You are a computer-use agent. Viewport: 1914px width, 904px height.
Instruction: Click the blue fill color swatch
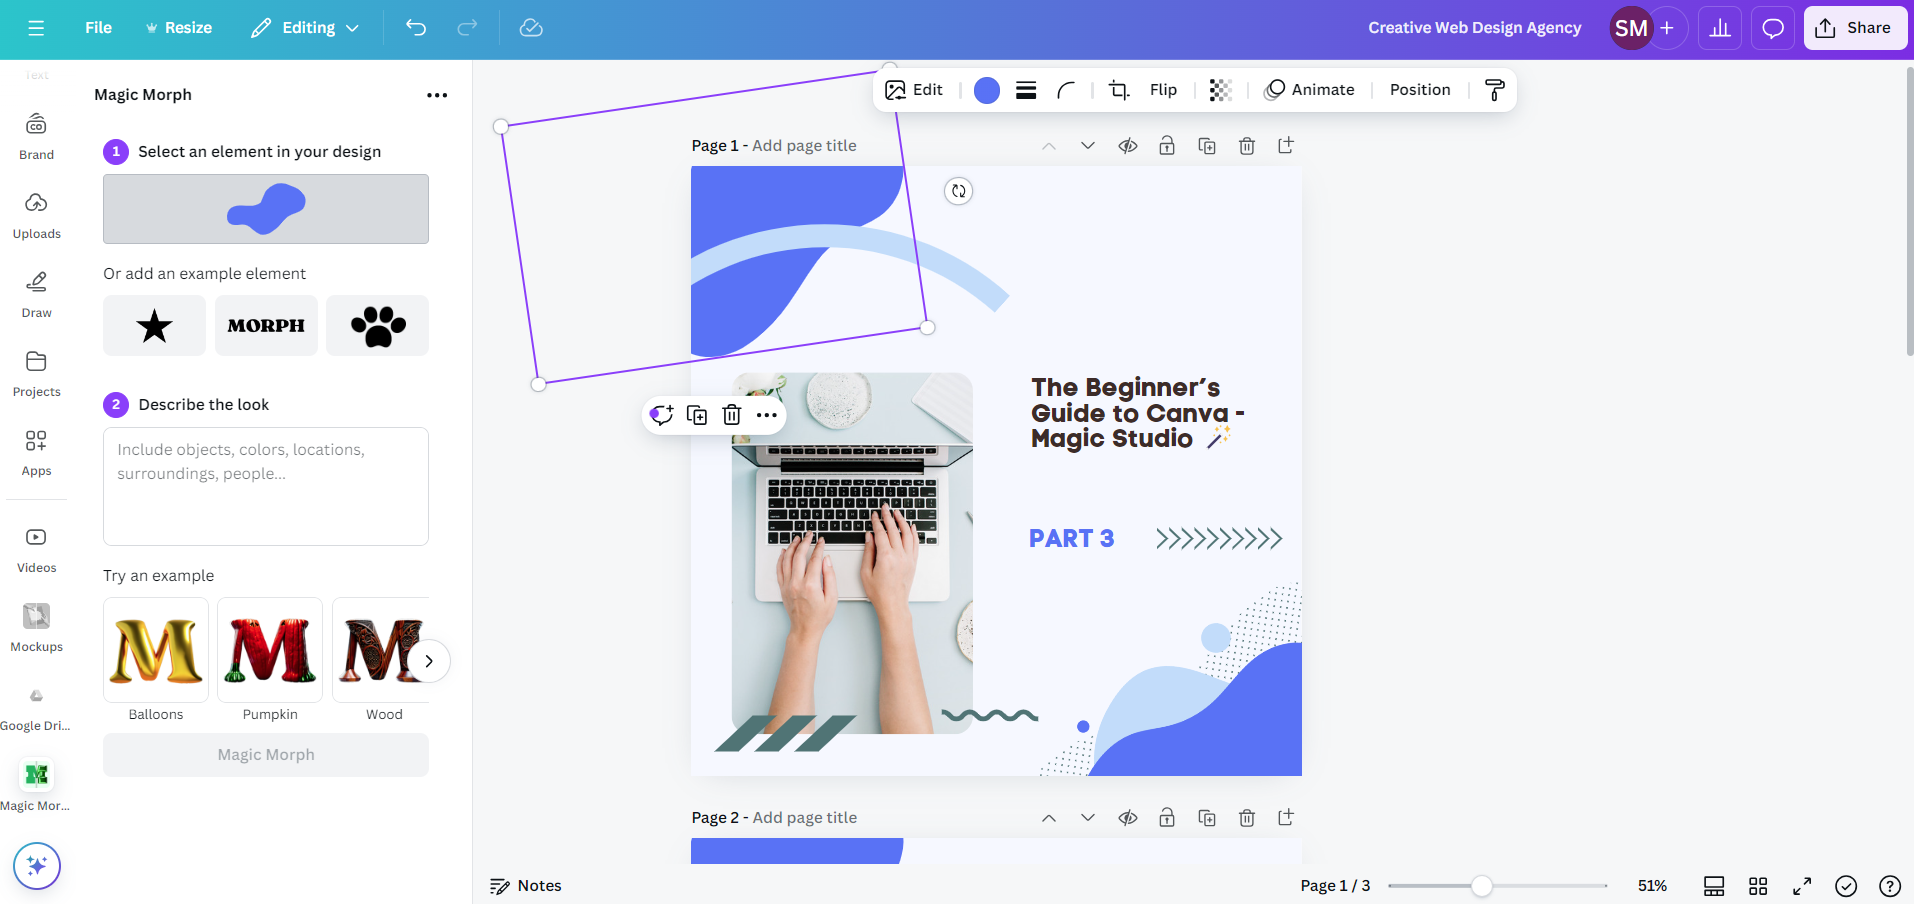tap(987, 90)
